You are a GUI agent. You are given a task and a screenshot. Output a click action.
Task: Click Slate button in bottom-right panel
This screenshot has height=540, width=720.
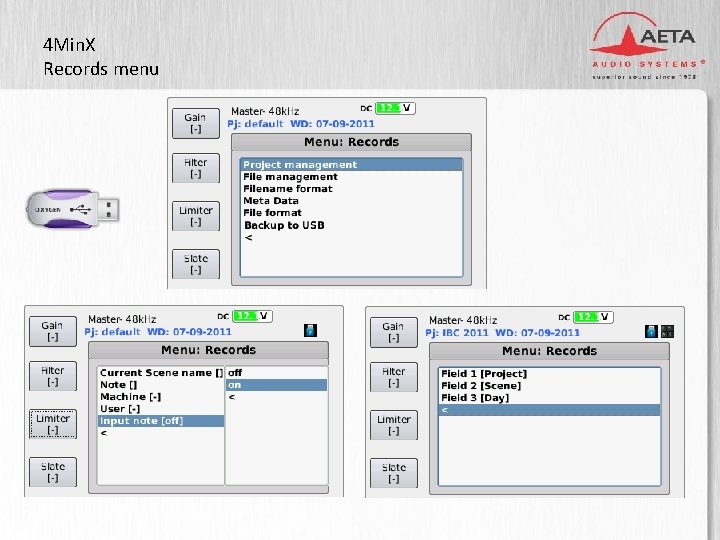394,473
